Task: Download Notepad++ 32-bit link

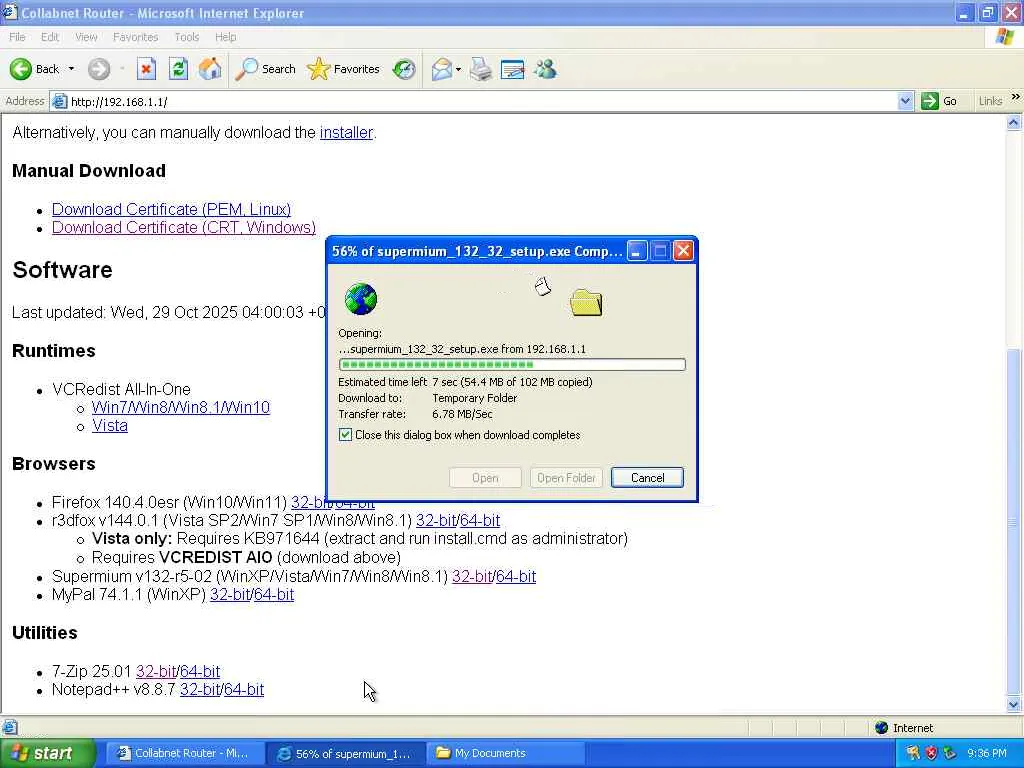Action: click(x=200, y=690)
